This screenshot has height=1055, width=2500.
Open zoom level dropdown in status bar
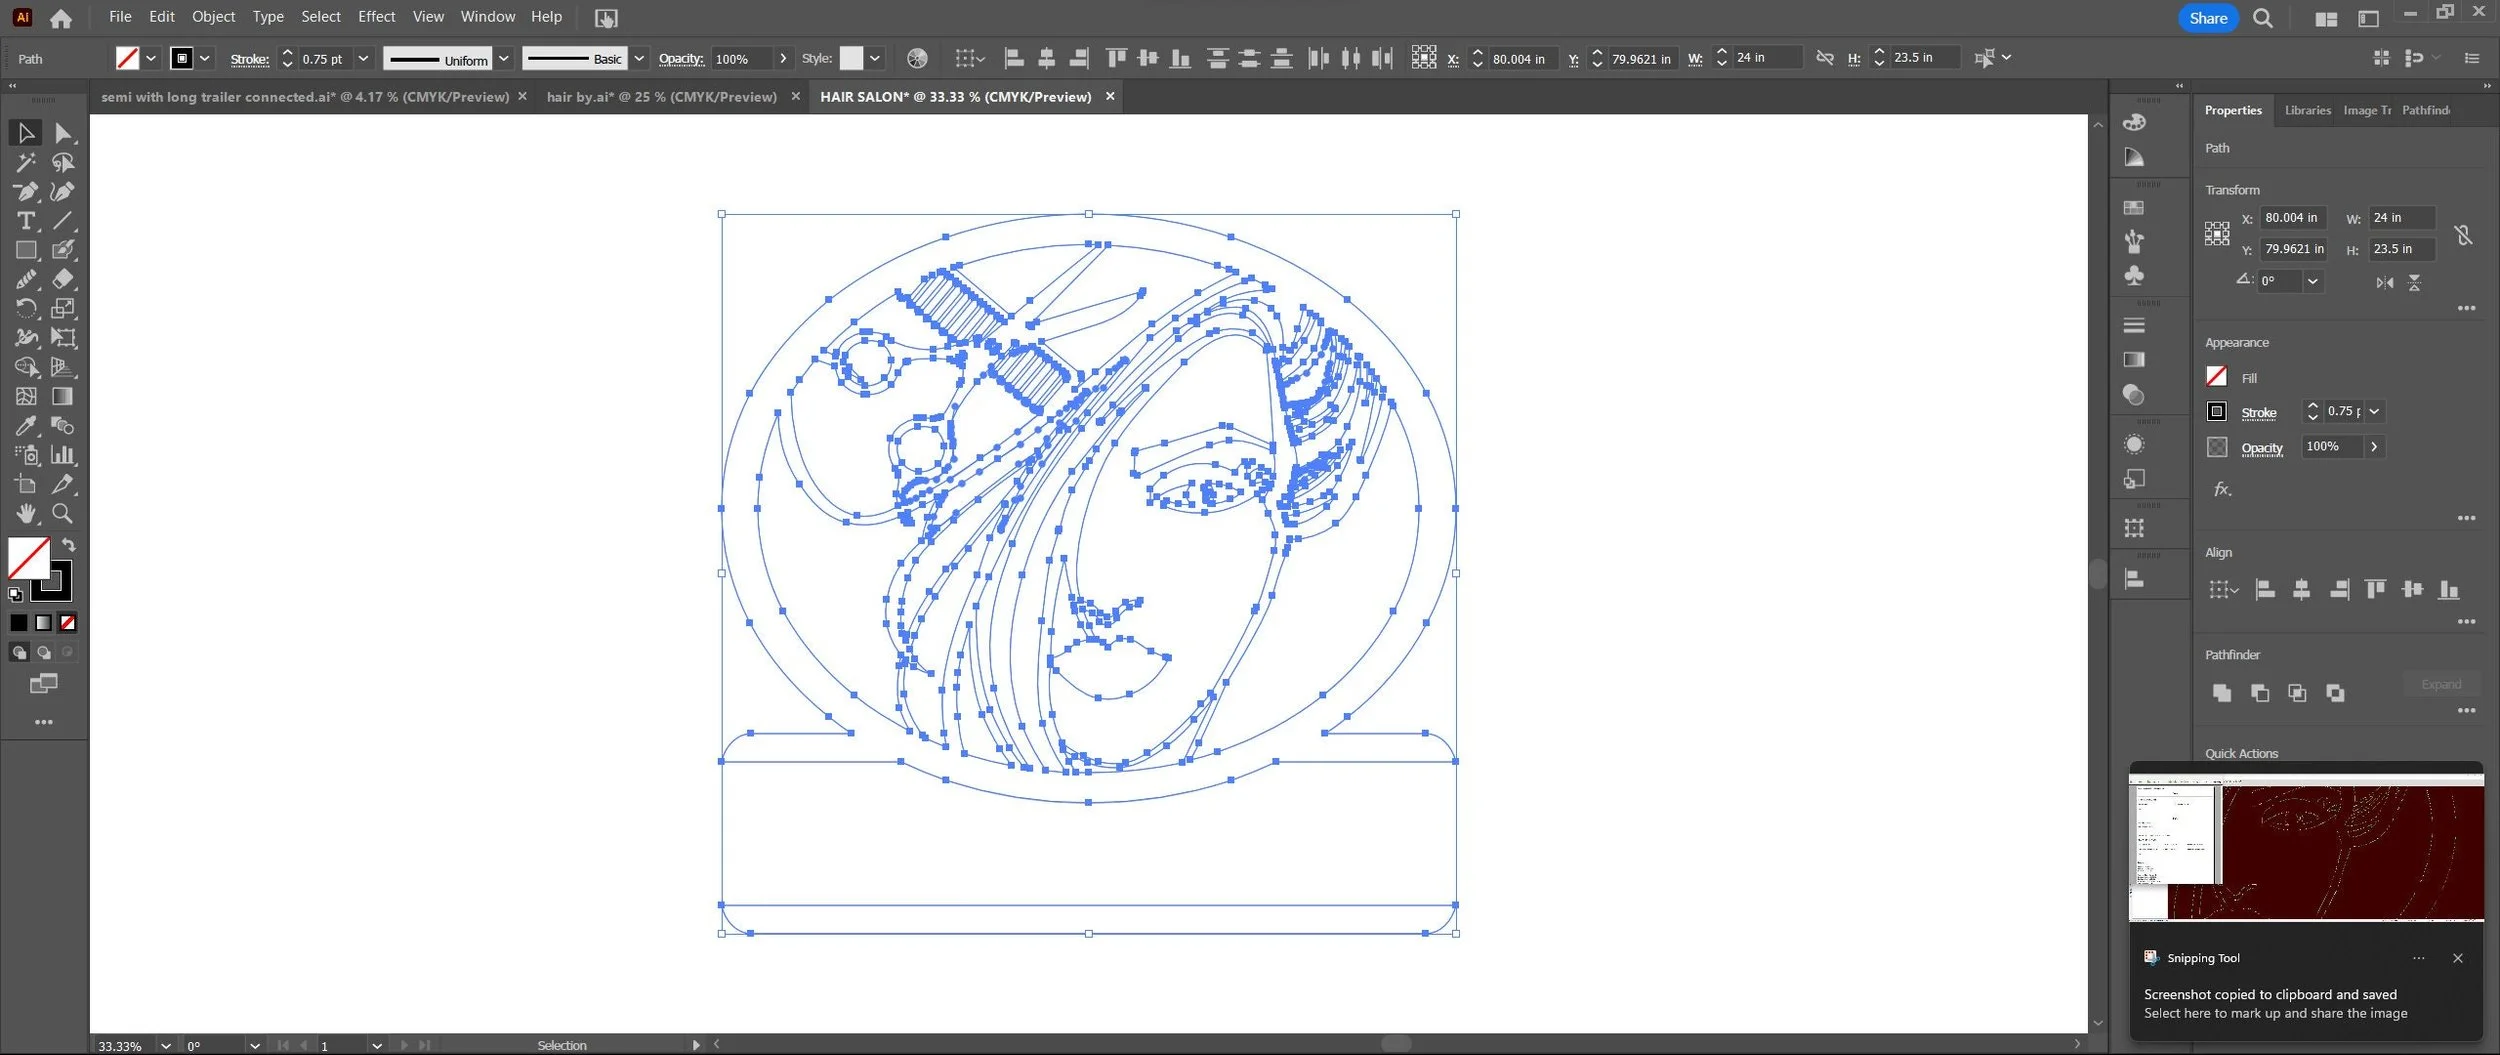[166, 1045]
